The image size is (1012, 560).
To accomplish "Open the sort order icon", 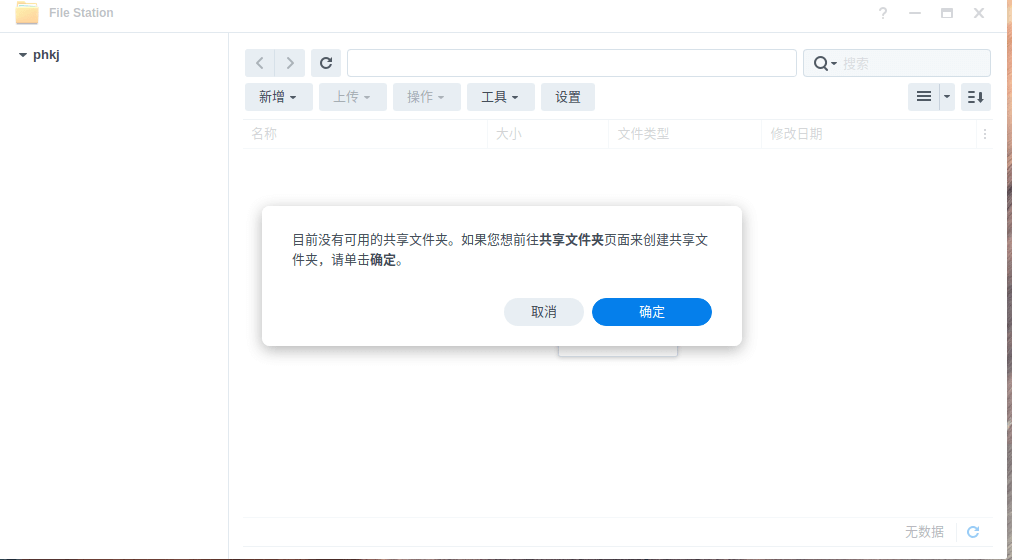I will [976, 97].
